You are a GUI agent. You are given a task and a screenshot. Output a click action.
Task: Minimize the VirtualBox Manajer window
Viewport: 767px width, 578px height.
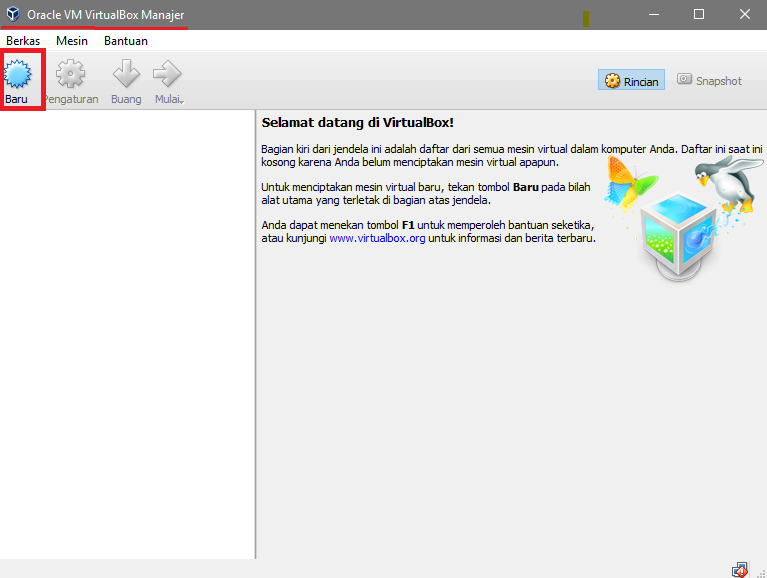point(654,15)
